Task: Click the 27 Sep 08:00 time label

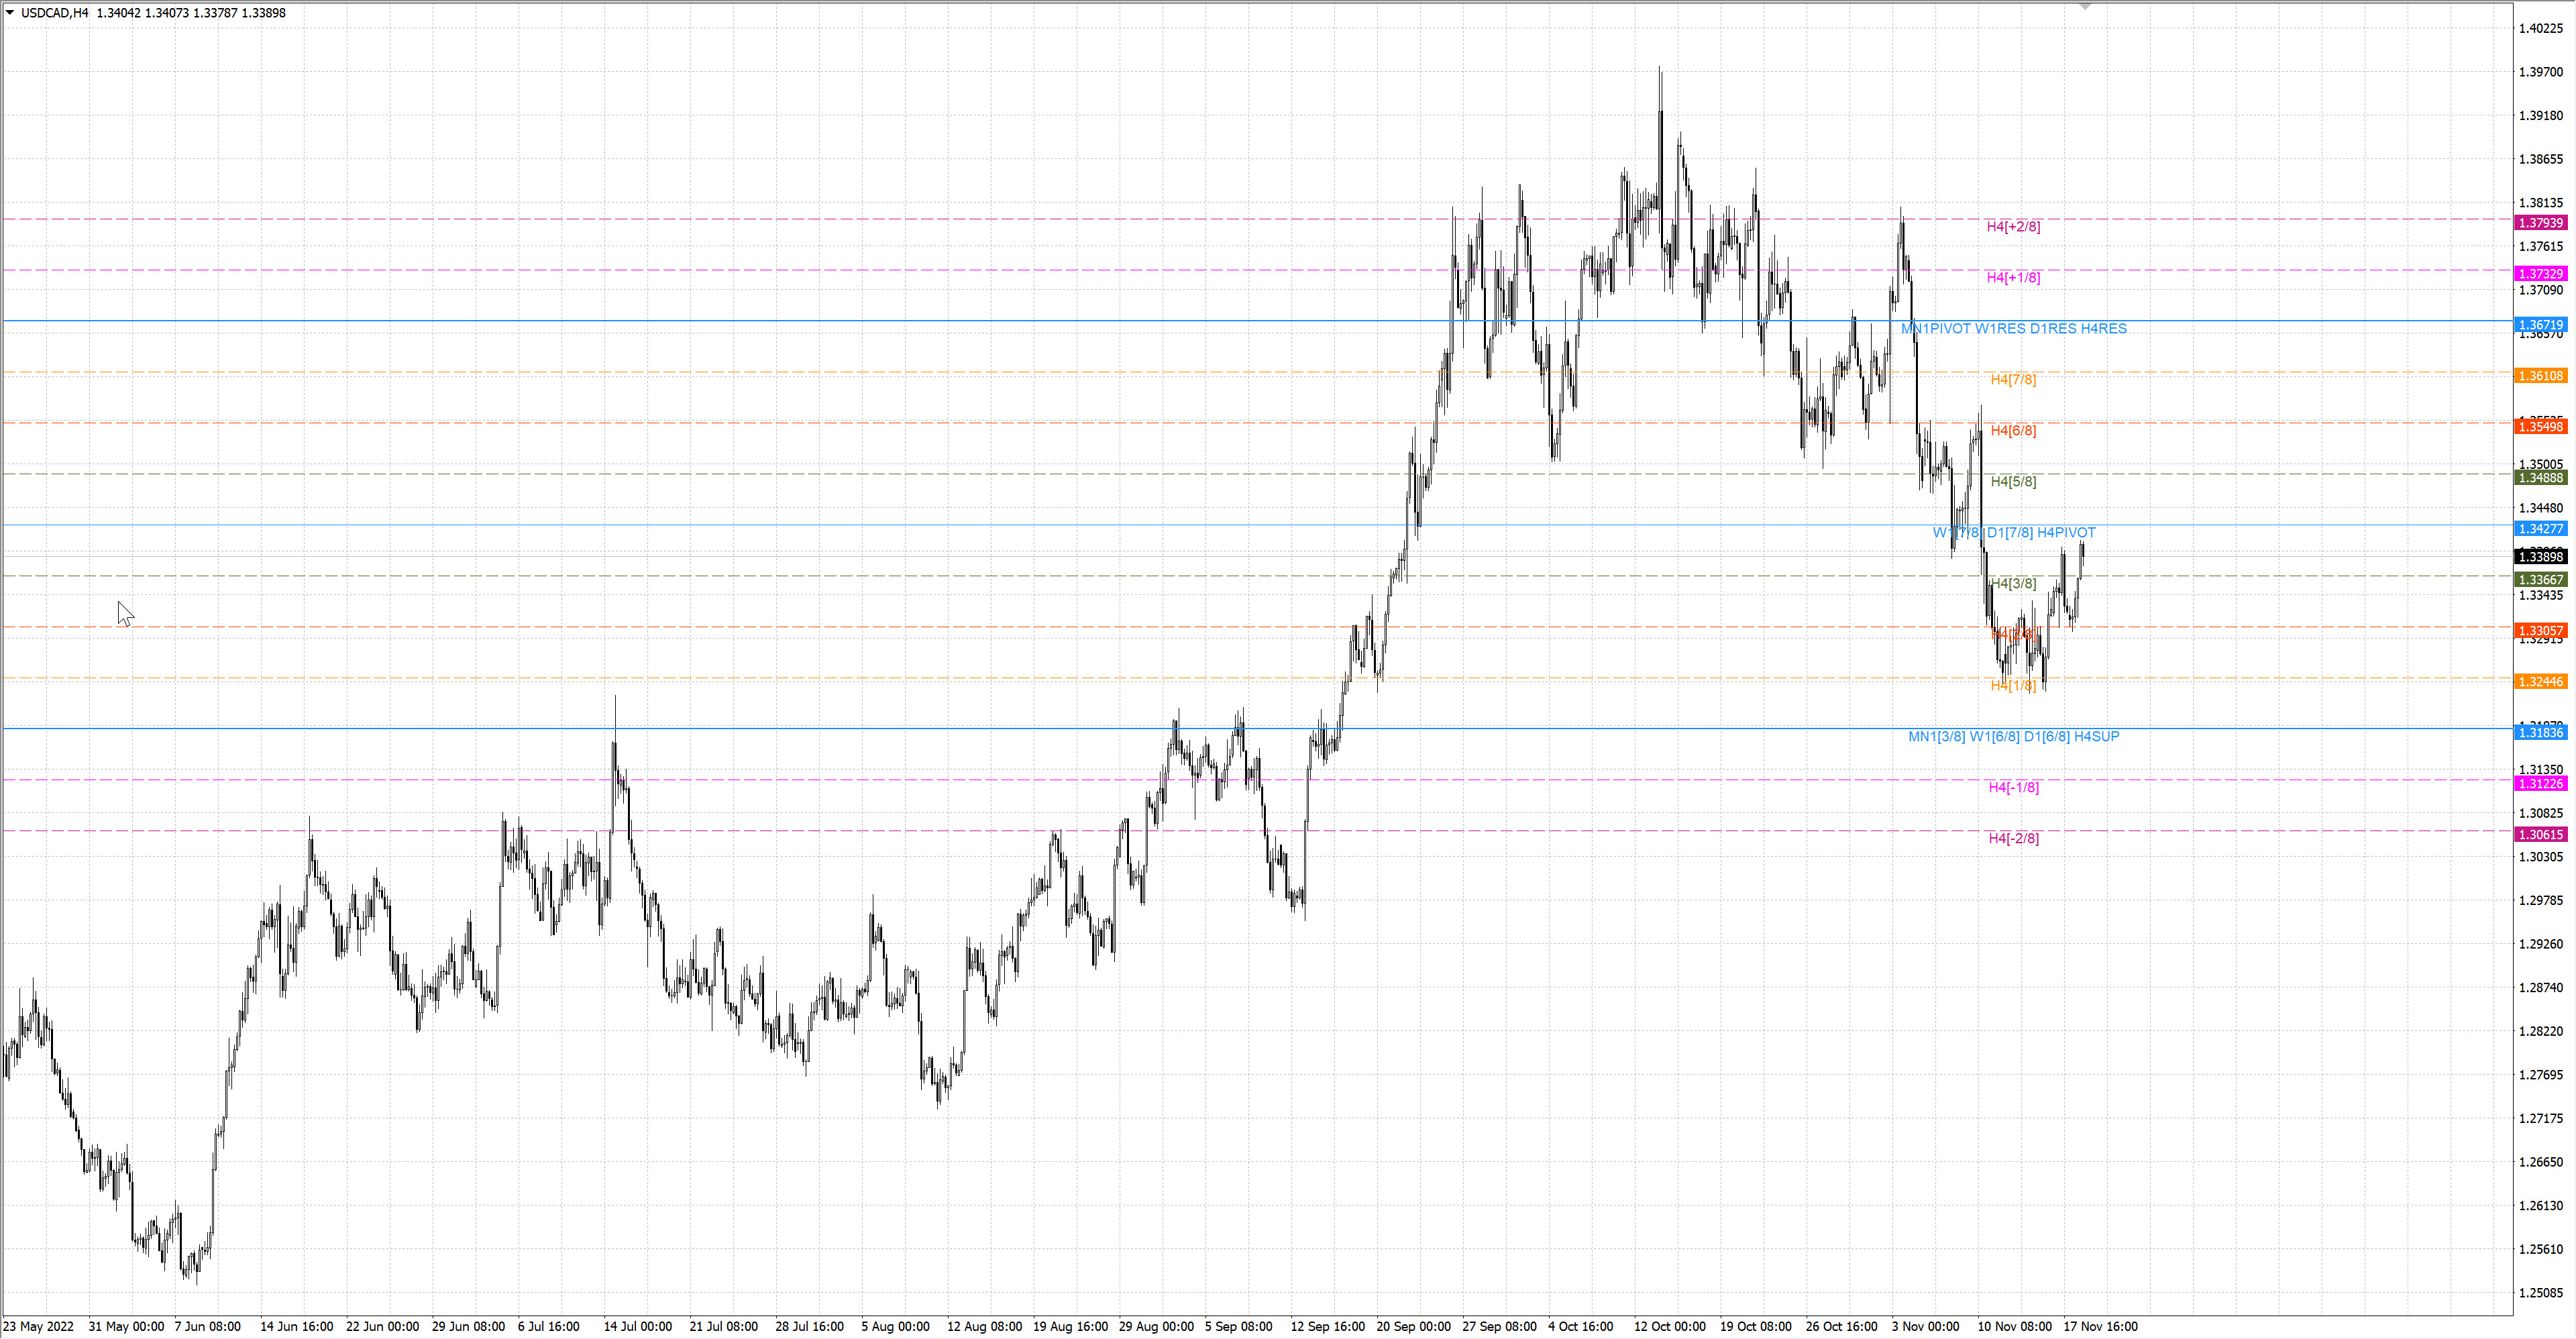Action: (1500, 1327)
